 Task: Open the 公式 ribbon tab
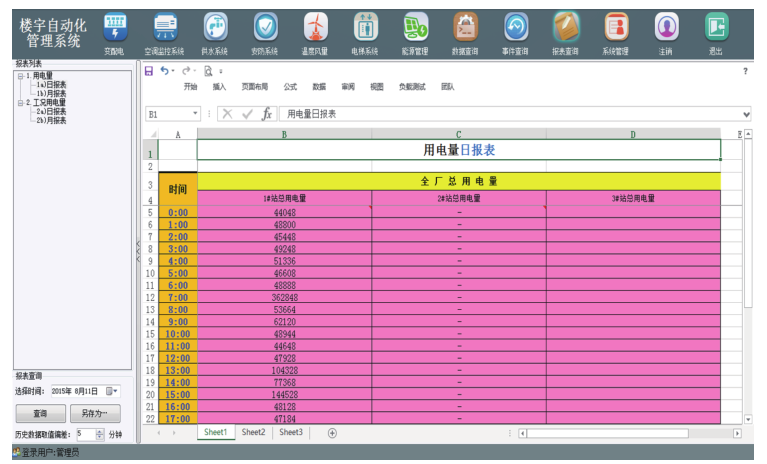[x=290, y=87]
